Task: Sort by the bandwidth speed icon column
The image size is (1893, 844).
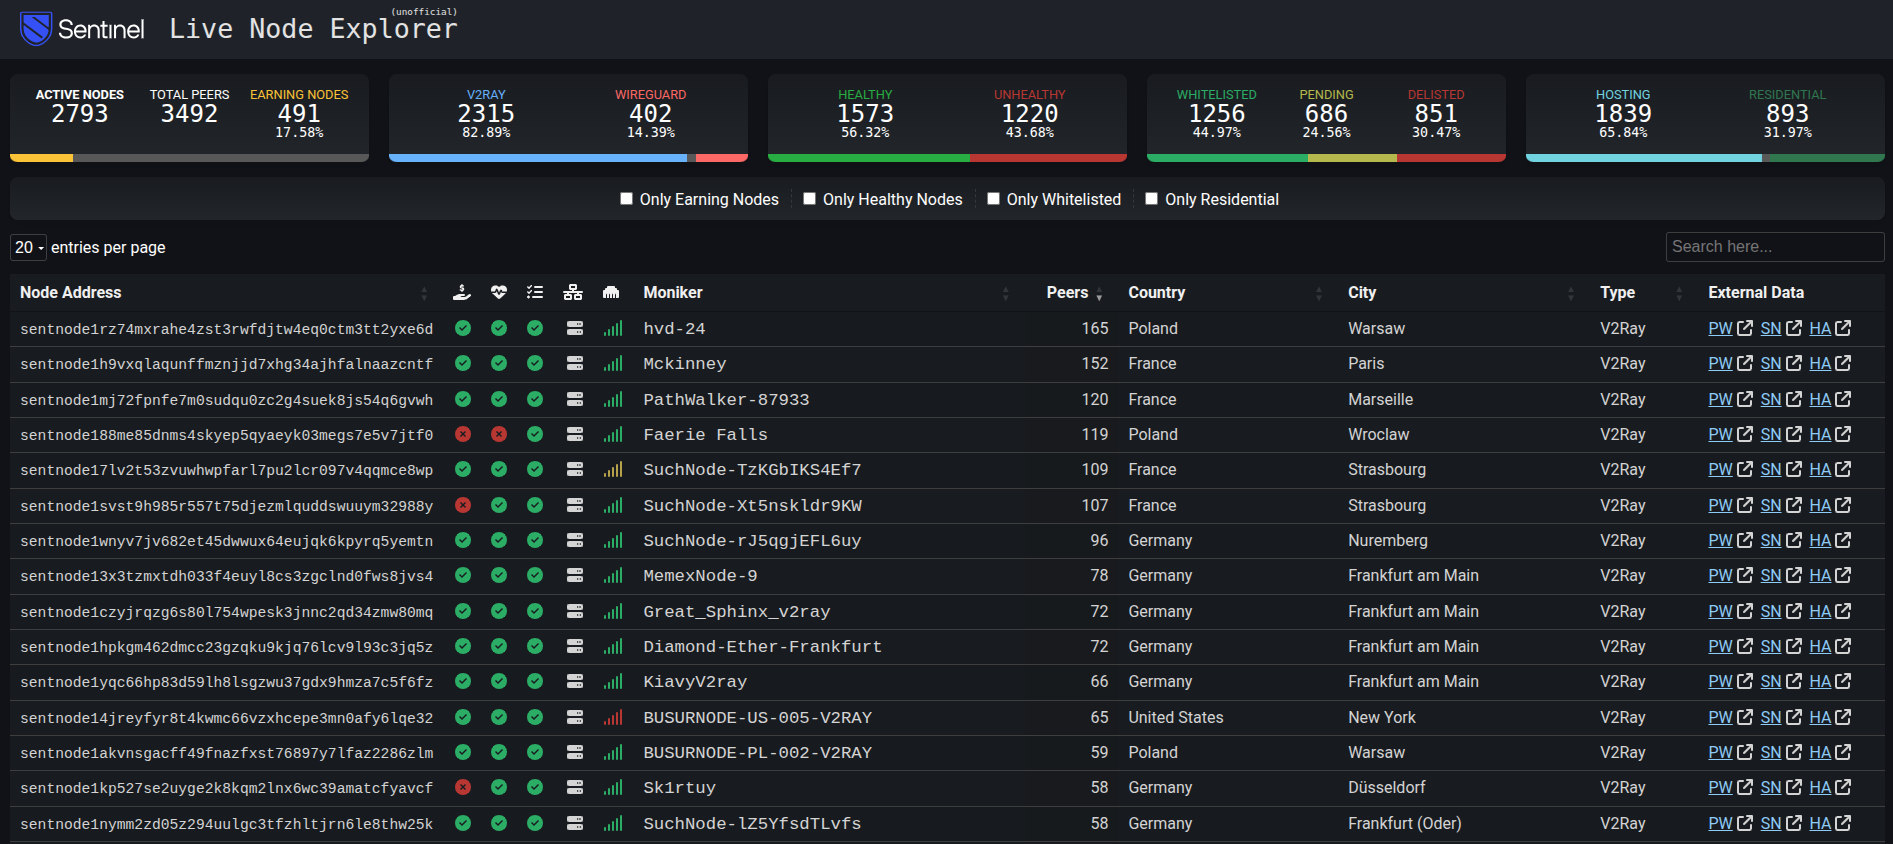Action: pyautogui.click(x=611, y=292)
